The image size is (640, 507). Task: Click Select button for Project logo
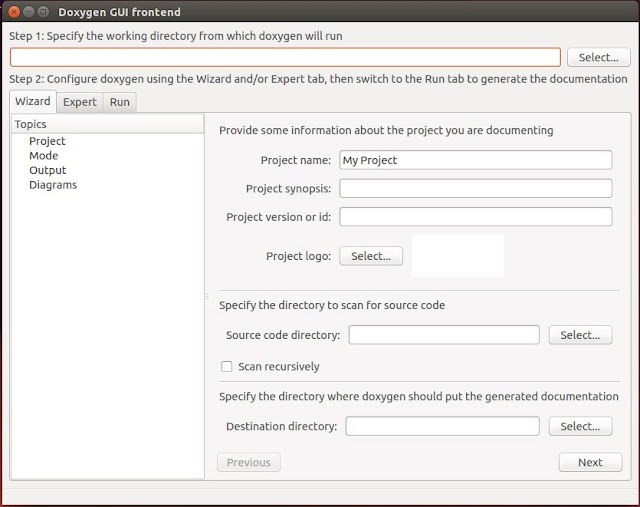[371, 256]
